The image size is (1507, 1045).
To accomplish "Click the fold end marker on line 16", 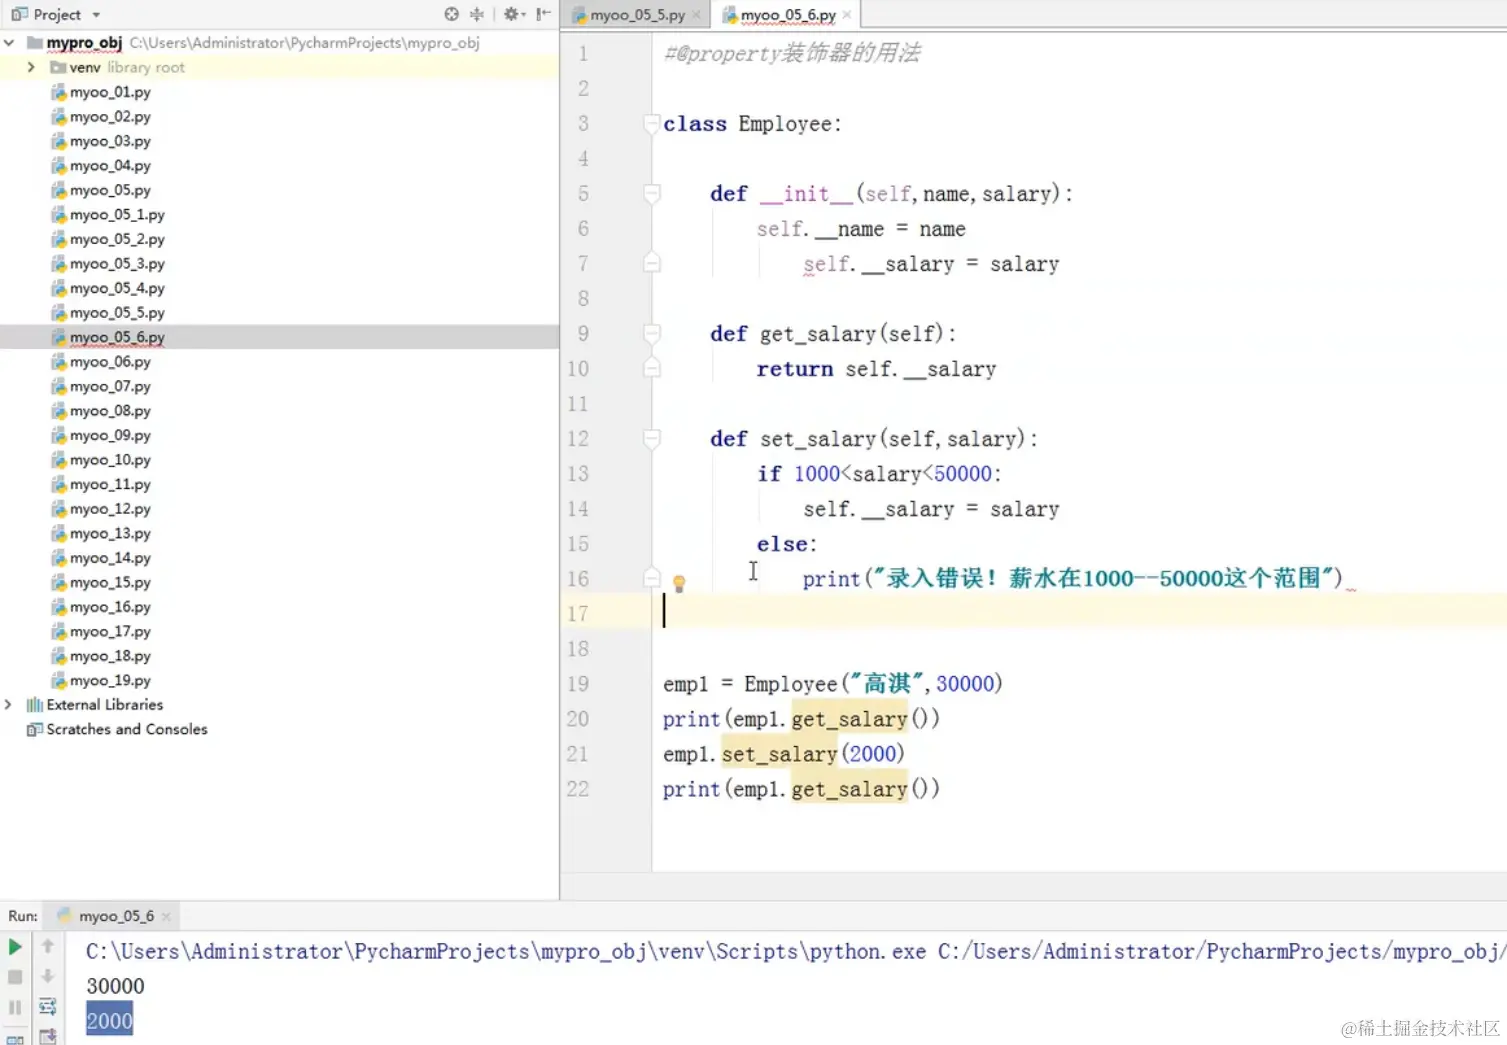I will click(x=652, y=578).
